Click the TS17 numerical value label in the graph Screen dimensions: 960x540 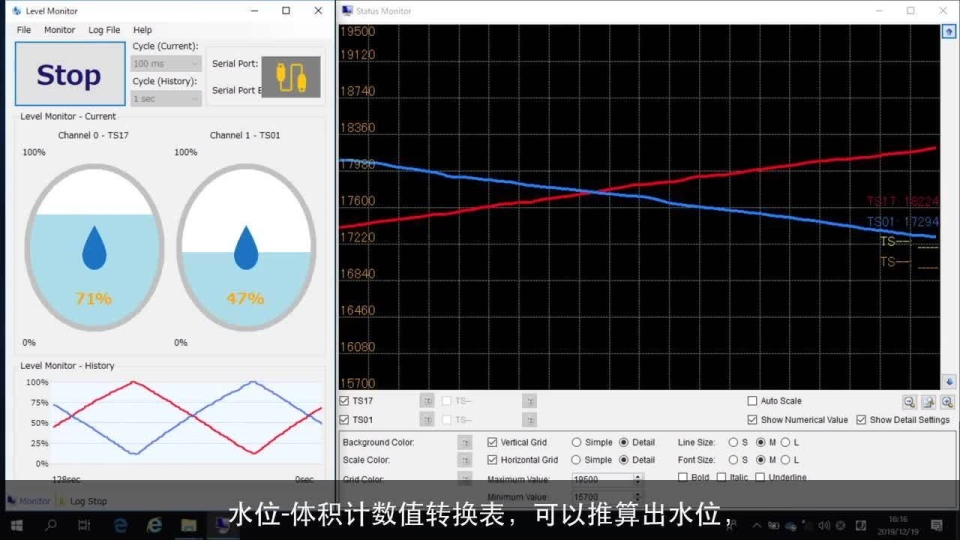tap(902, 201)
